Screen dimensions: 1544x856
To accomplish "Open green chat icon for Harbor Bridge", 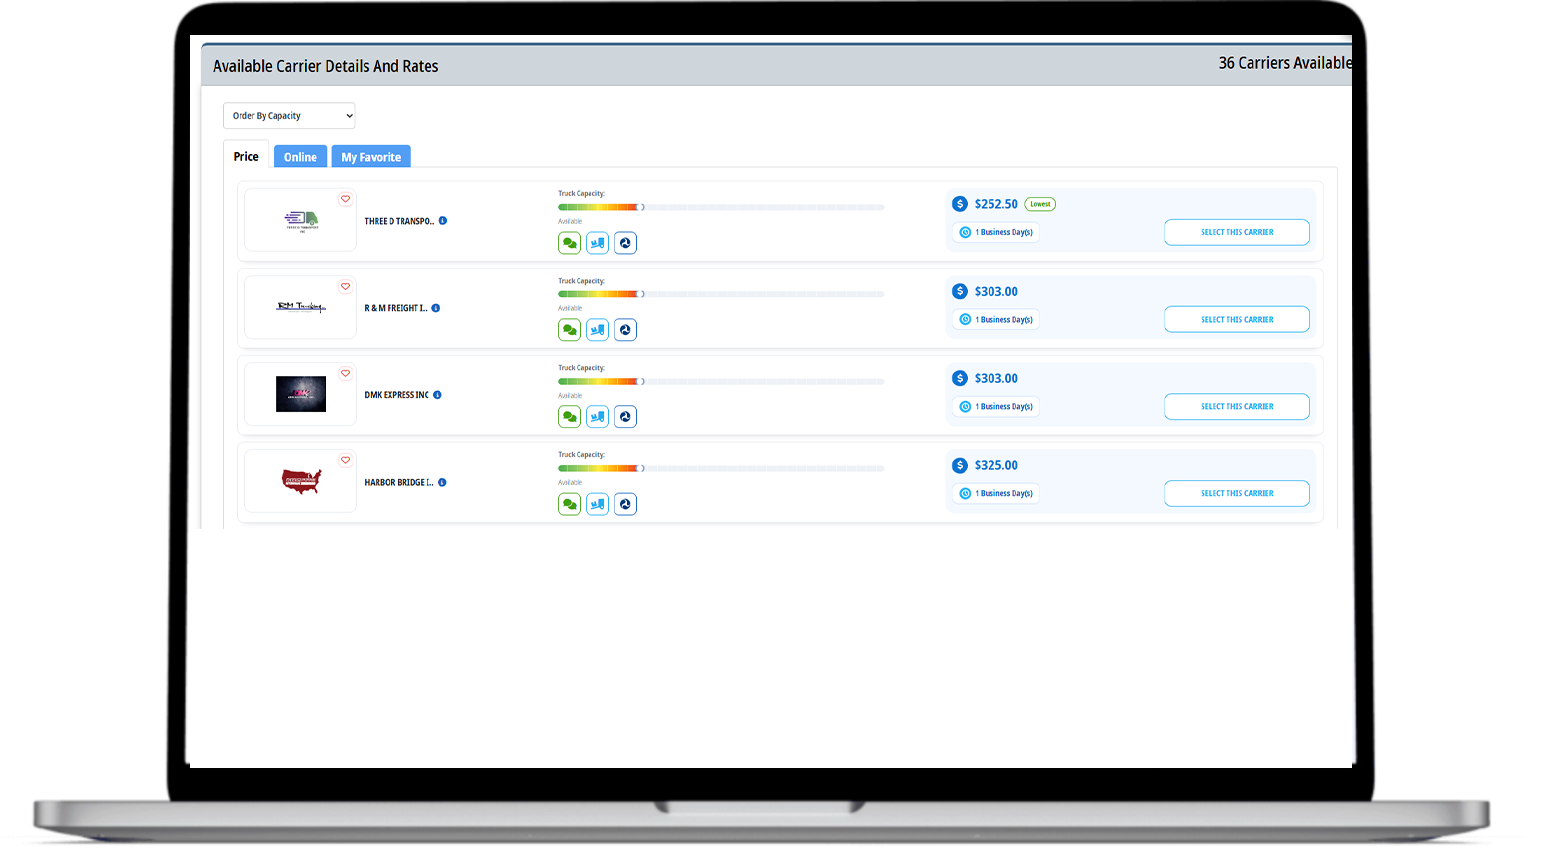I will [x=569, y=505].
